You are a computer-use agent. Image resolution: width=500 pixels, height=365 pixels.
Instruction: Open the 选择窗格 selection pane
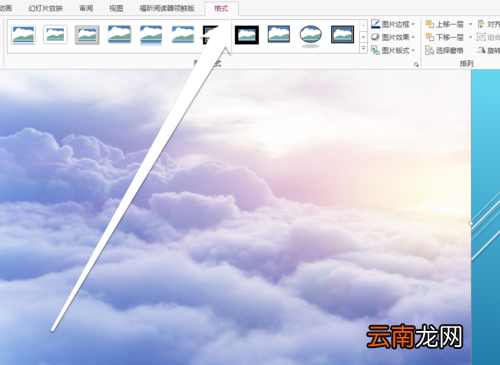coord(444,50)
